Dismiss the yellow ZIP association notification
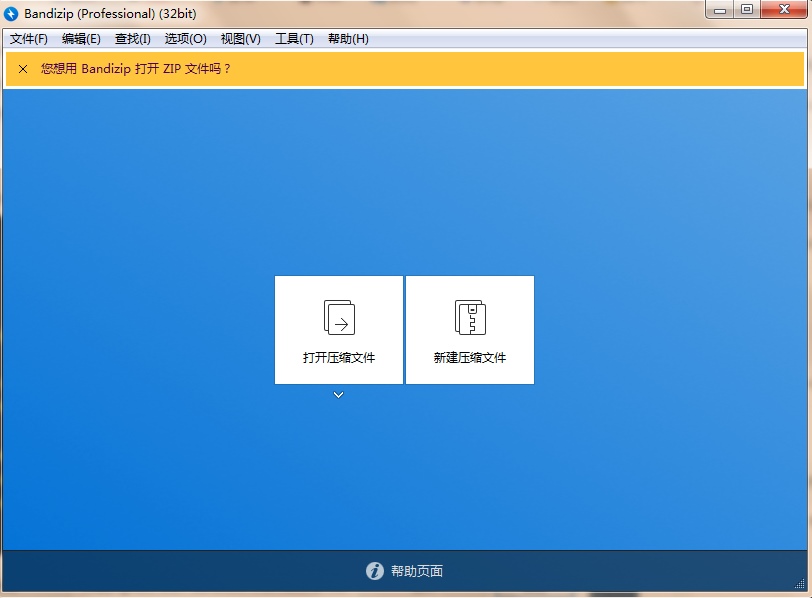The width and height of the screenshot is (812, 598). pyautogui.click(x=22, y=69)
